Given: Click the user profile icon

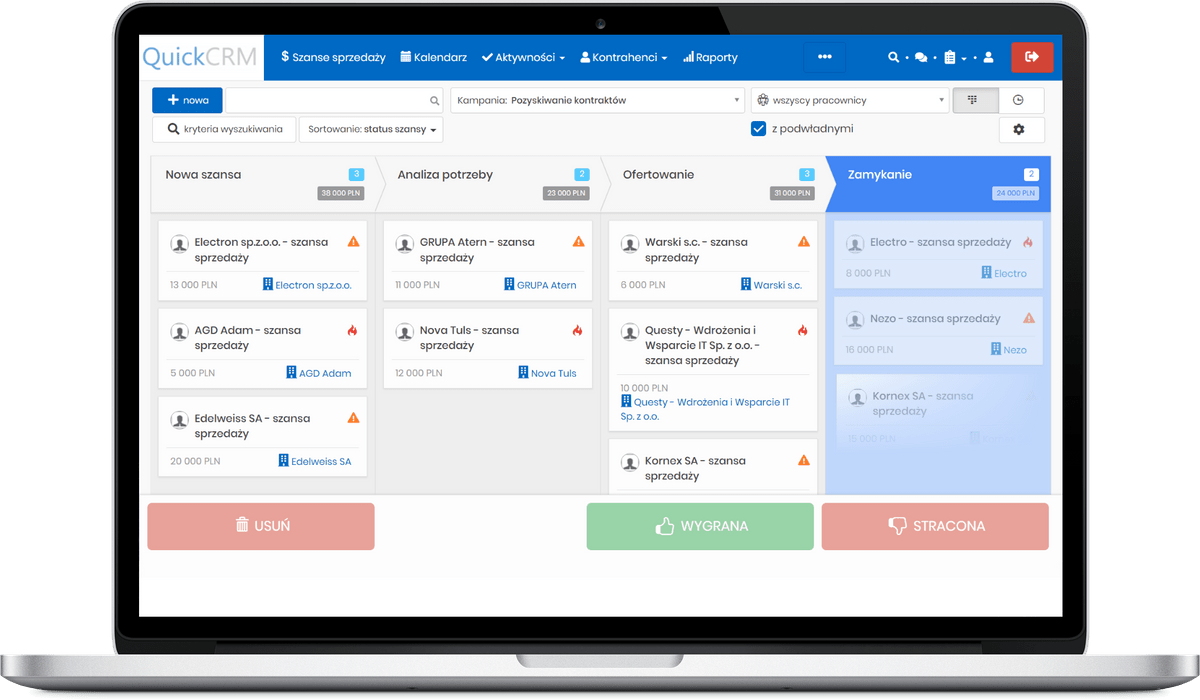Looking at the screenshot, I should pos(988,57).
